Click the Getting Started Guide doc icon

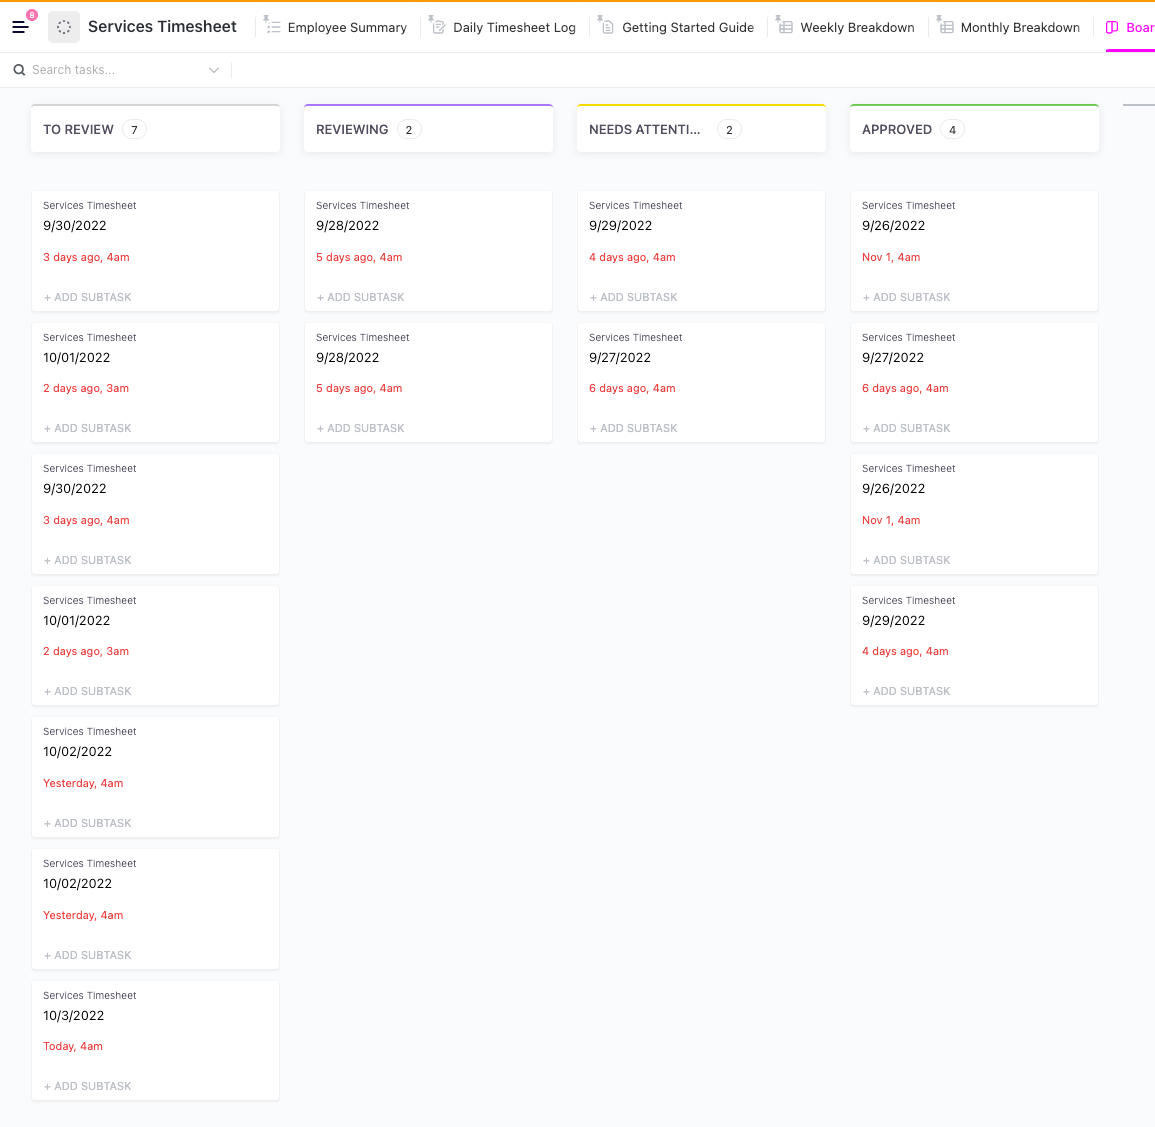607,27
